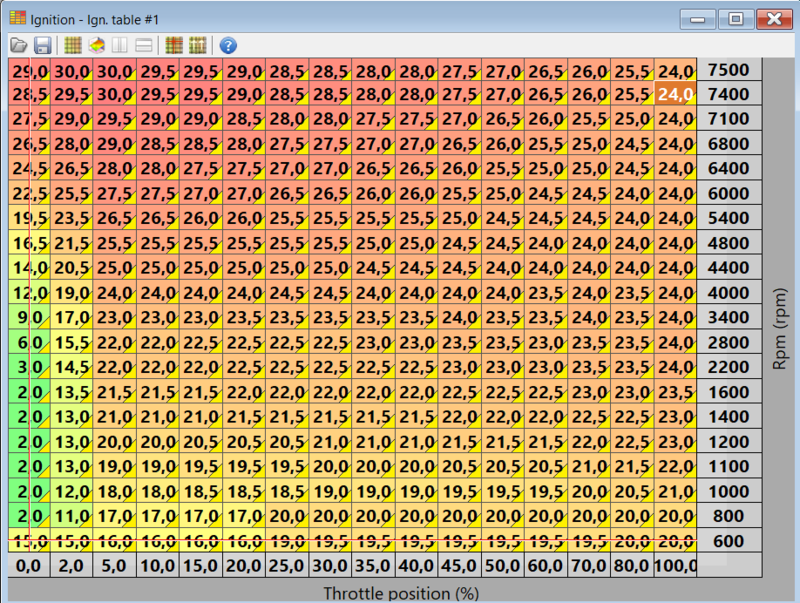The width and height of the screenshot is (800, 603).
Task: Open Help with the blue question mark
Action: [x=228, y=45]
